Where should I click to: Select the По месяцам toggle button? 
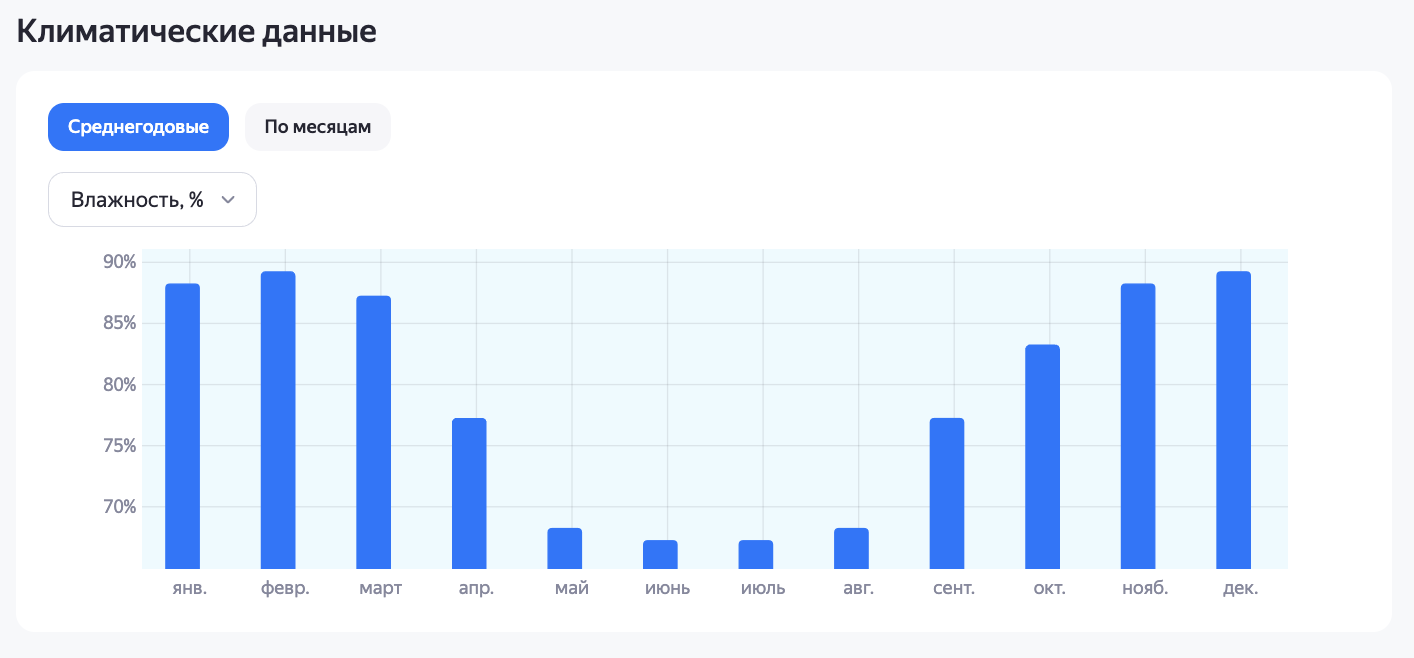[317, 127]
